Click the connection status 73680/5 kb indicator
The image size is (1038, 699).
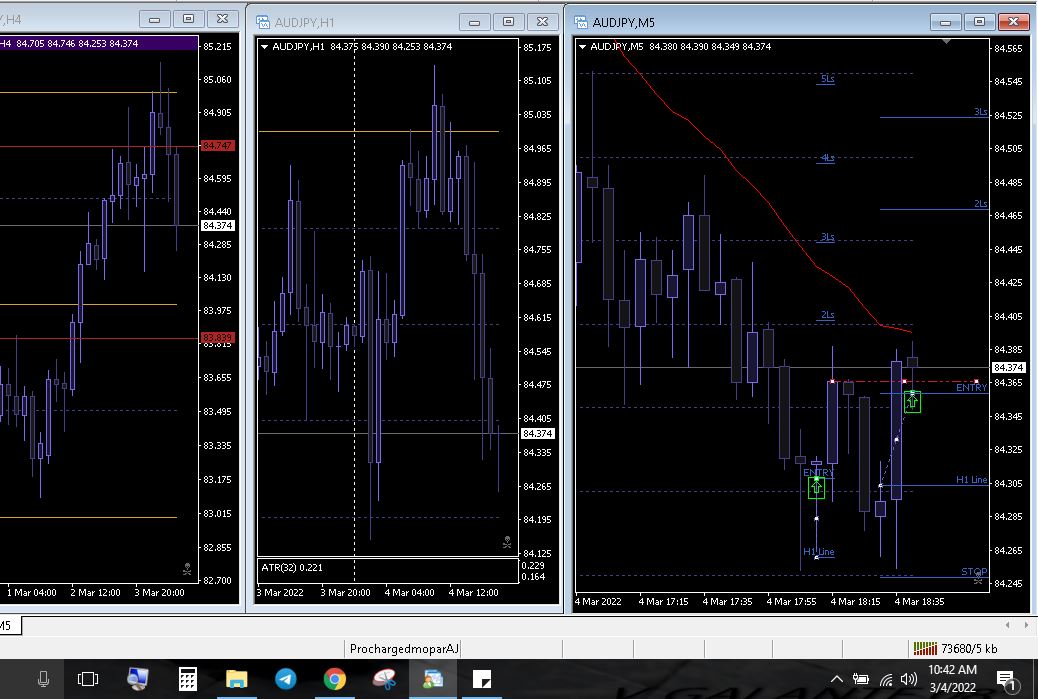coord(955,649)
